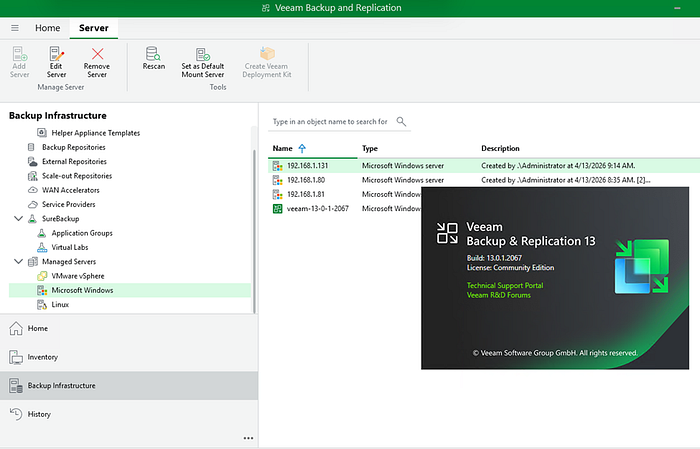Click the Application Groups icon

pyautogui.click(x=42, y=233)
